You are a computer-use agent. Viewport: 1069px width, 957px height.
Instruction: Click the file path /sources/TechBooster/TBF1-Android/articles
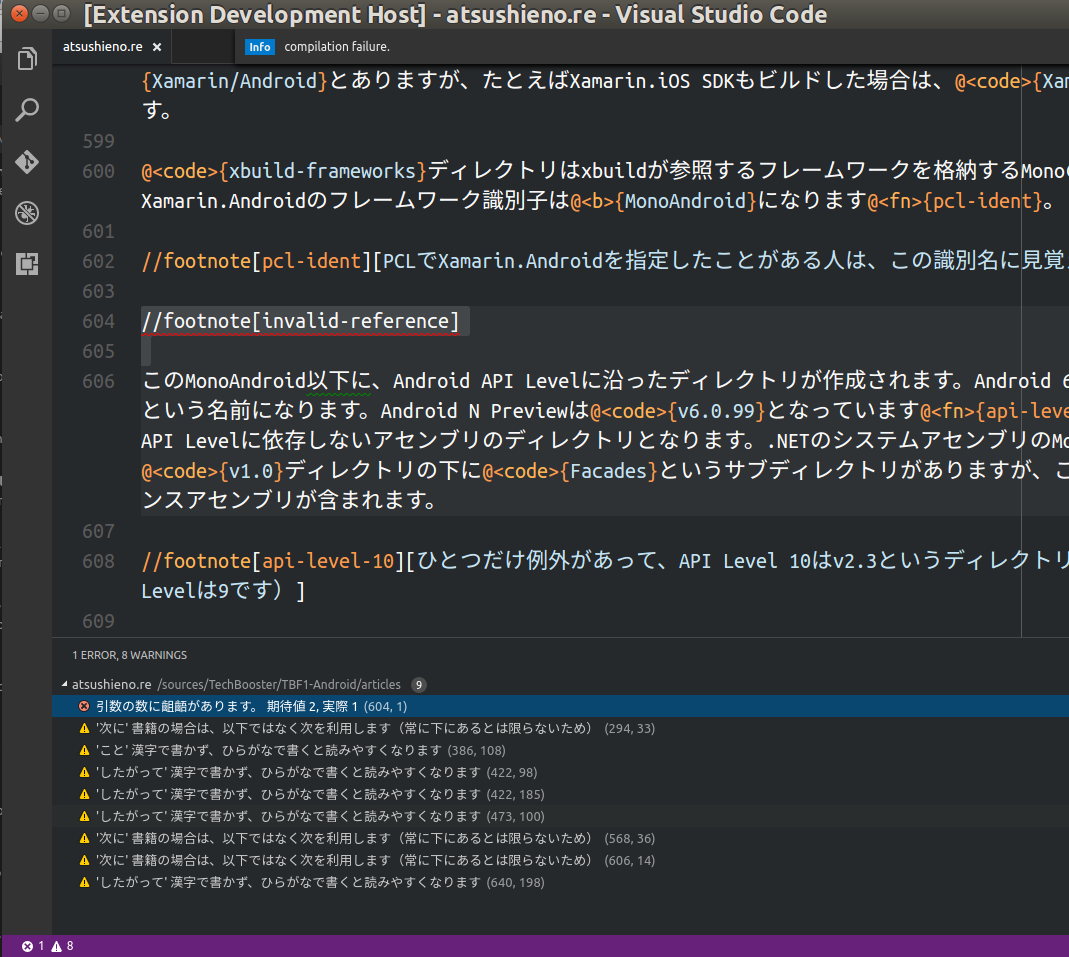coord(279,684)
